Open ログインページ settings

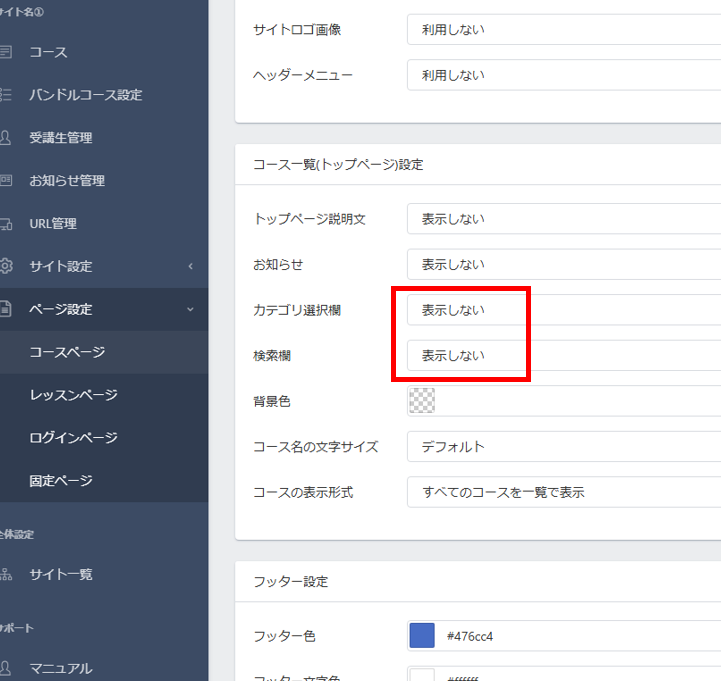tap(73, 438)
